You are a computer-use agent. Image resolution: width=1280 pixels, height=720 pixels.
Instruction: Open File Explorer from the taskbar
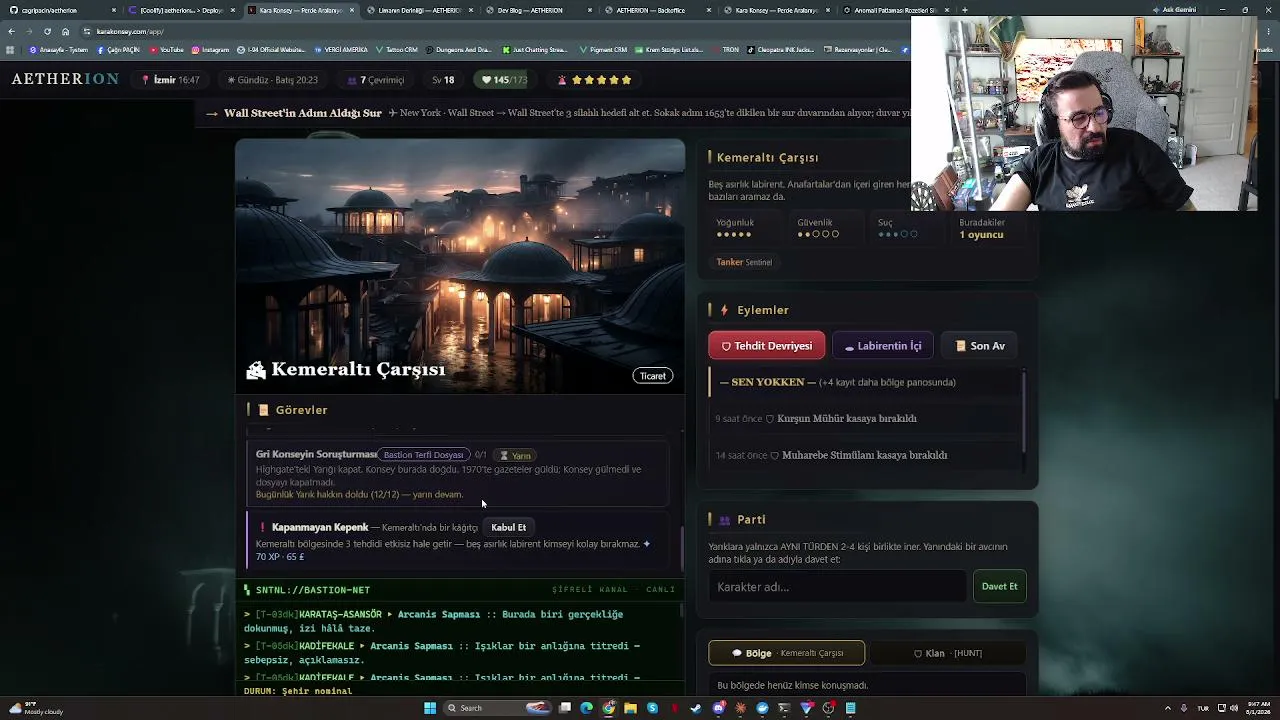click(631, 708)
